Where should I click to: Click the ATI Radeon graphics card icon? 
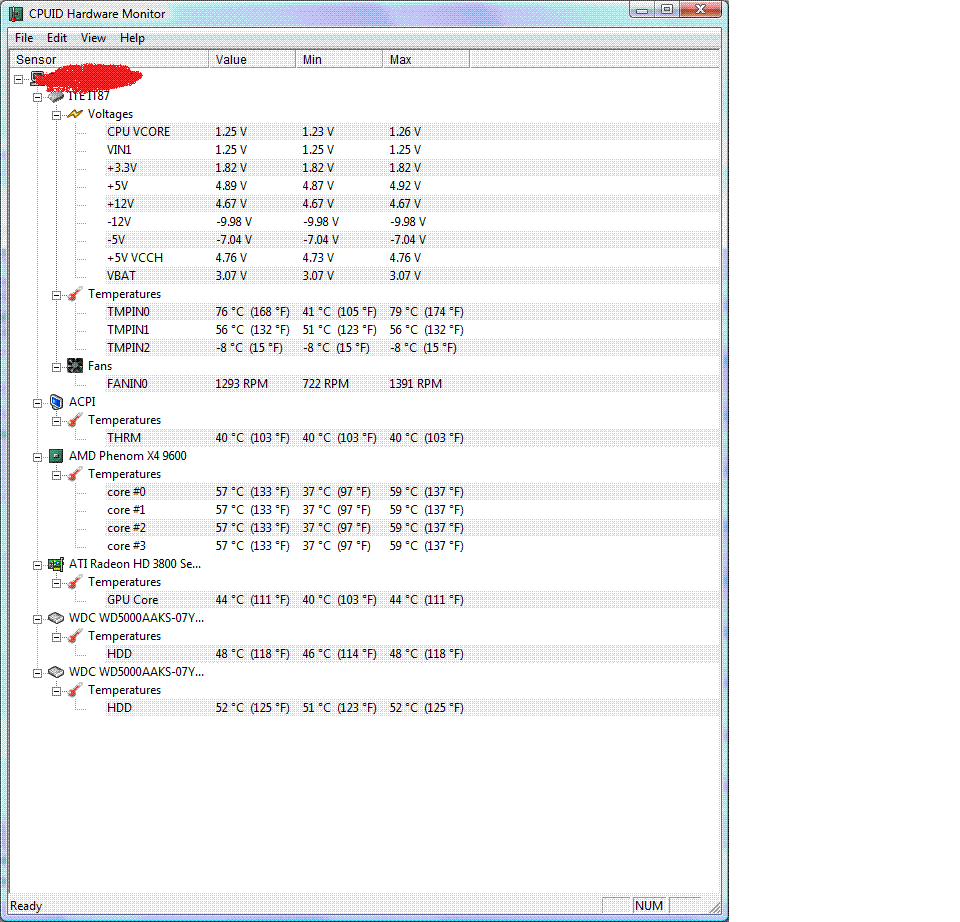[x=56, y=564]
